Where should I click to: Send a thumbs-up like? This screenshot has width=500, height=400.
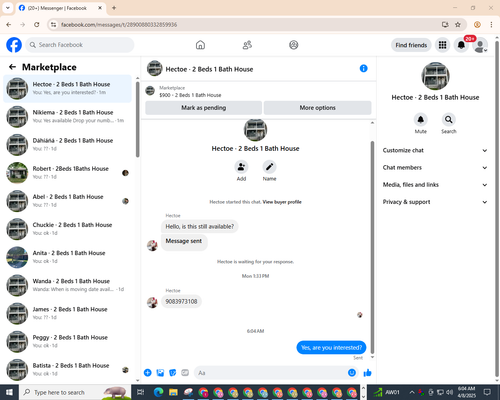[x=367, y=373]
